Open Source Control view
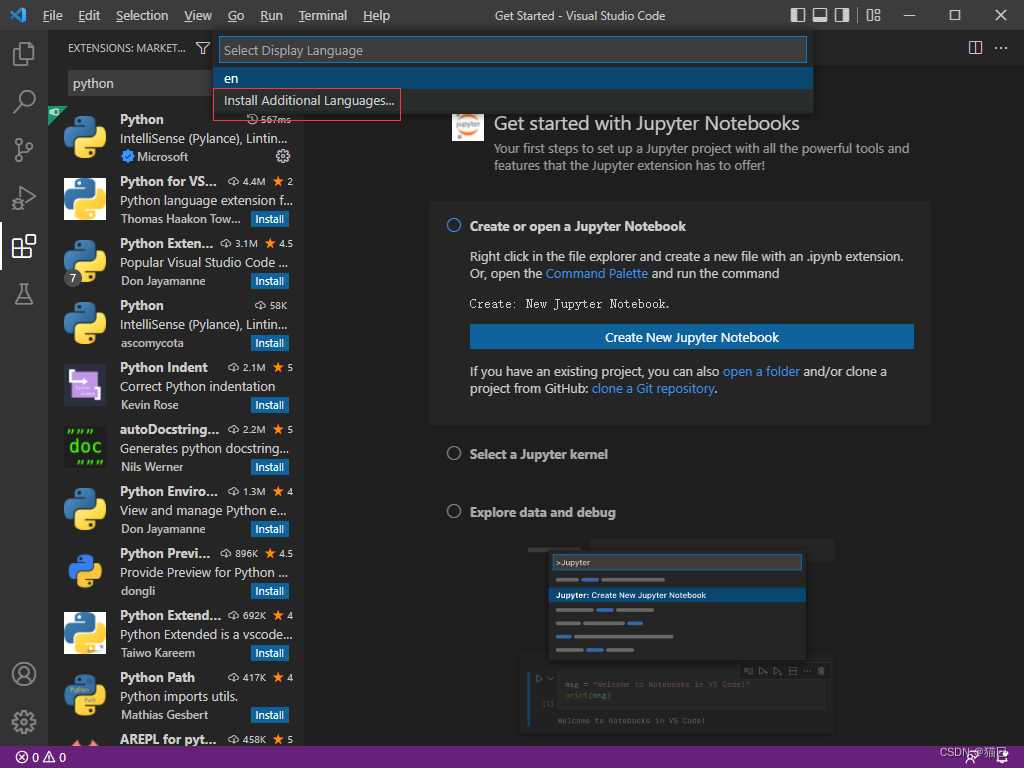Screen dimensions: 1024x768 click(x=24, y=150)
